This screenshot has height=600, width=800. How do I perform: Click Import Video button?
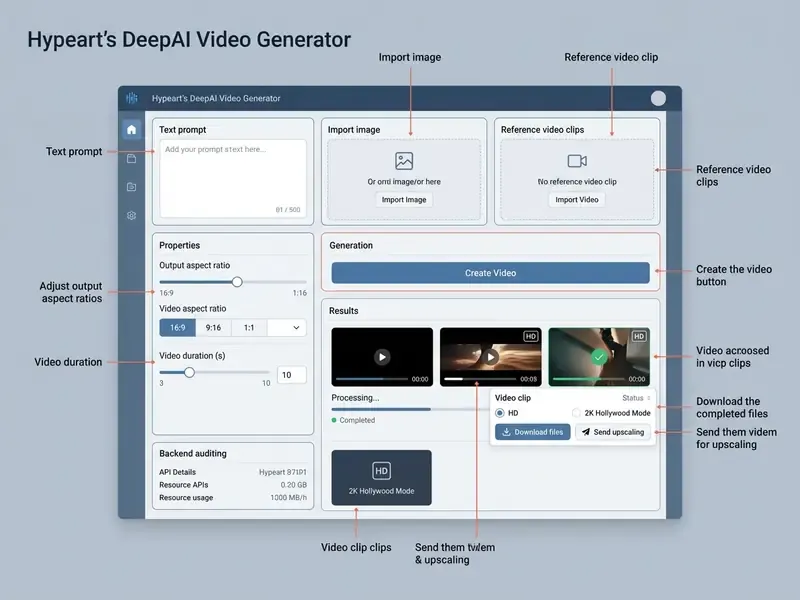pos(577,199)
